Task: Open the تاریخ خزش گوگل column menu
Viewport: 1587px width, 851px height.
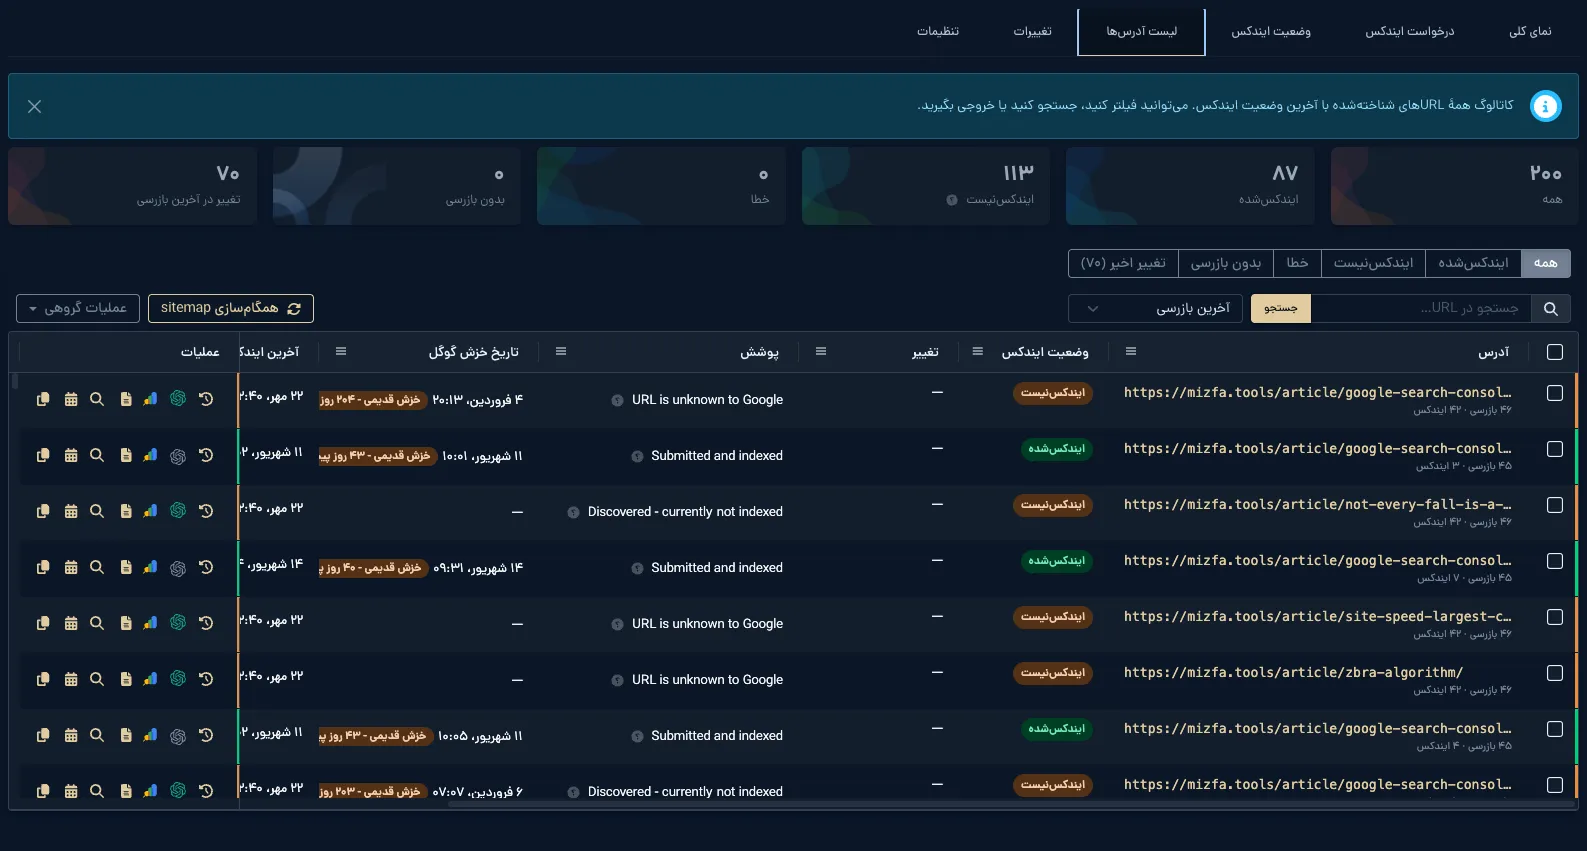Action: (x=341, y=352)
